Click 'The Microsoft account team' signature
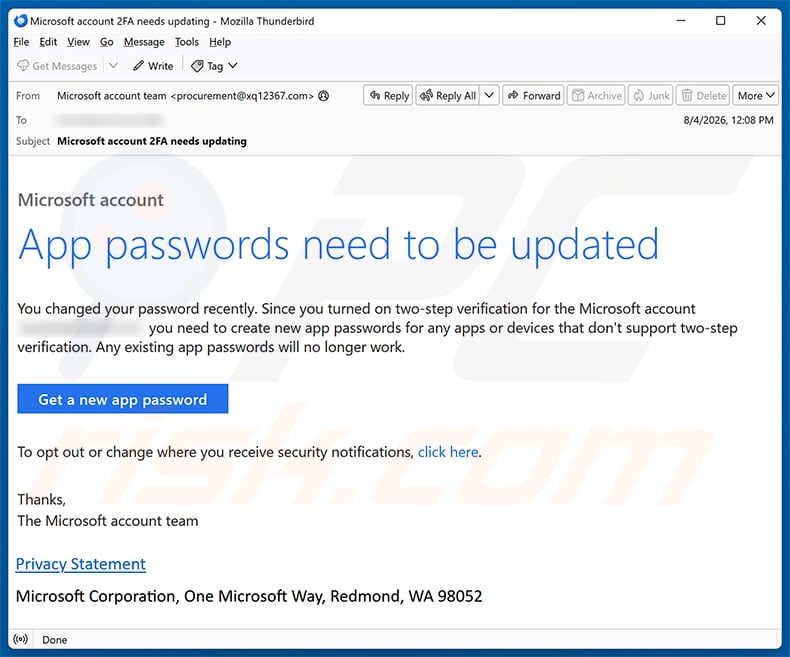 pyautogui.click(x=108, y=521)
